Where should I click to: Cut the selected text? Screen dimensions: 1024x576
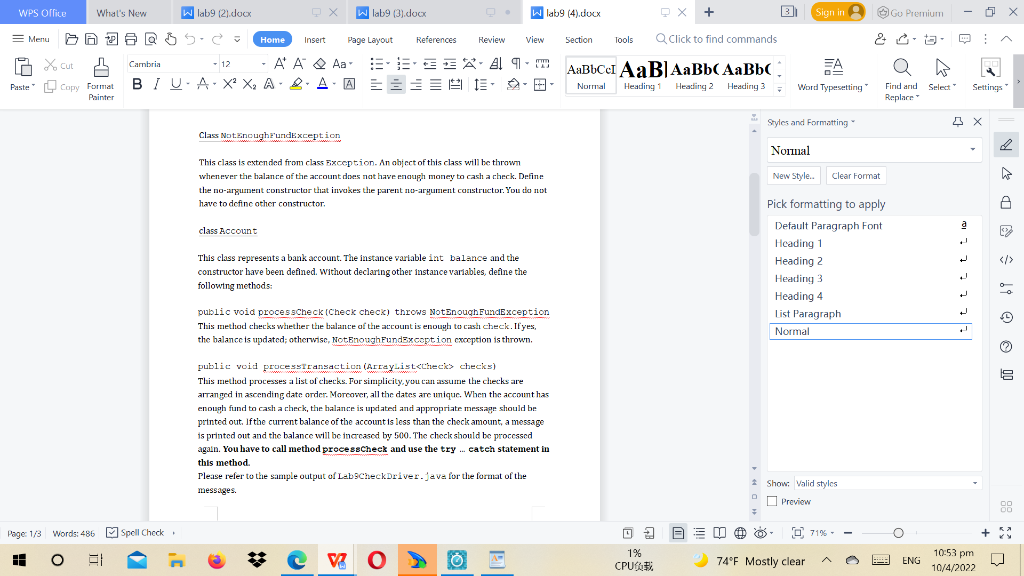[59, 65]
